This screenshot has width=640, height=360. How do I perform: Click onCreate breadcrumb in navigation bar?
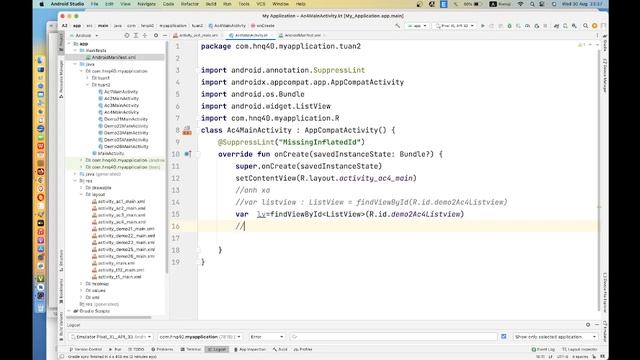coord(263,26)
